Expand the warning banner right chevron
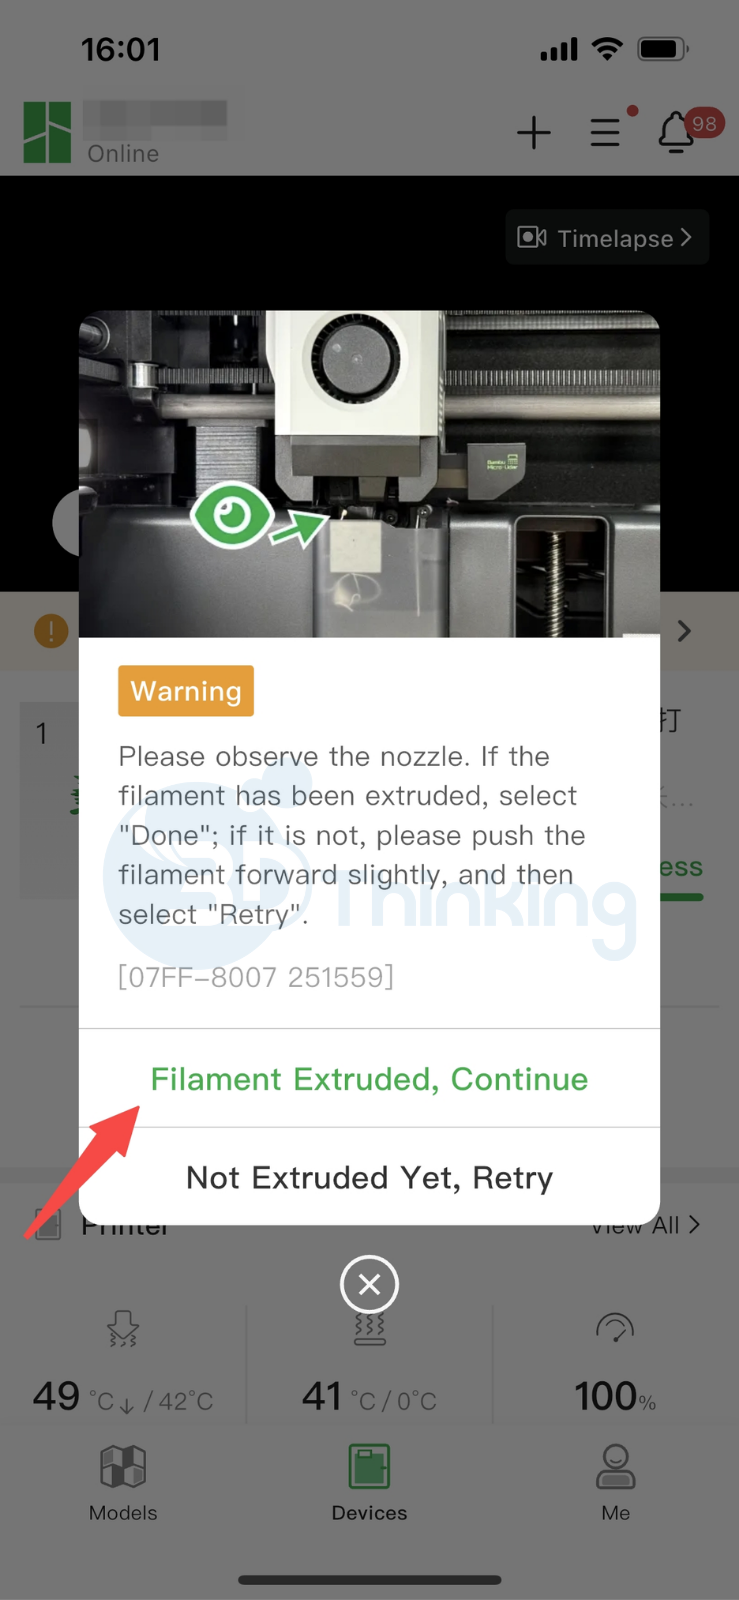This screenshot has width=739, height=1600. [684, 631]
